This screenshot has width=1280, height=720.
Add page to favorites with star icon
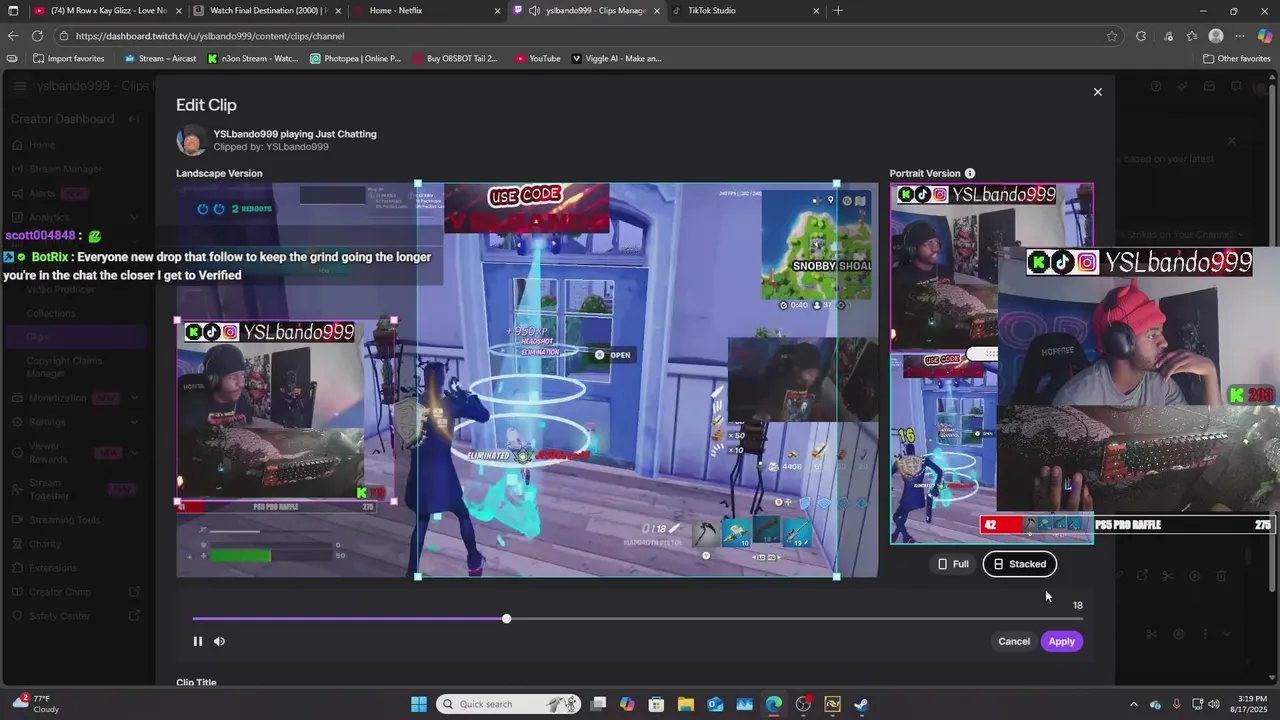[1112, 36]
